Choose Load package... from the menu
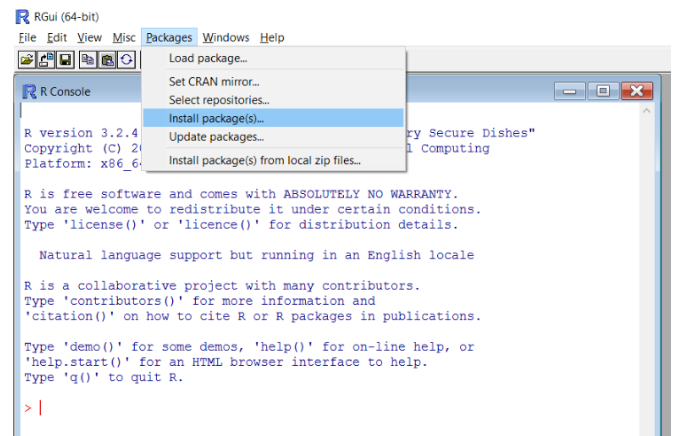The width and height of the screenshot is (679, 436). 273,58
